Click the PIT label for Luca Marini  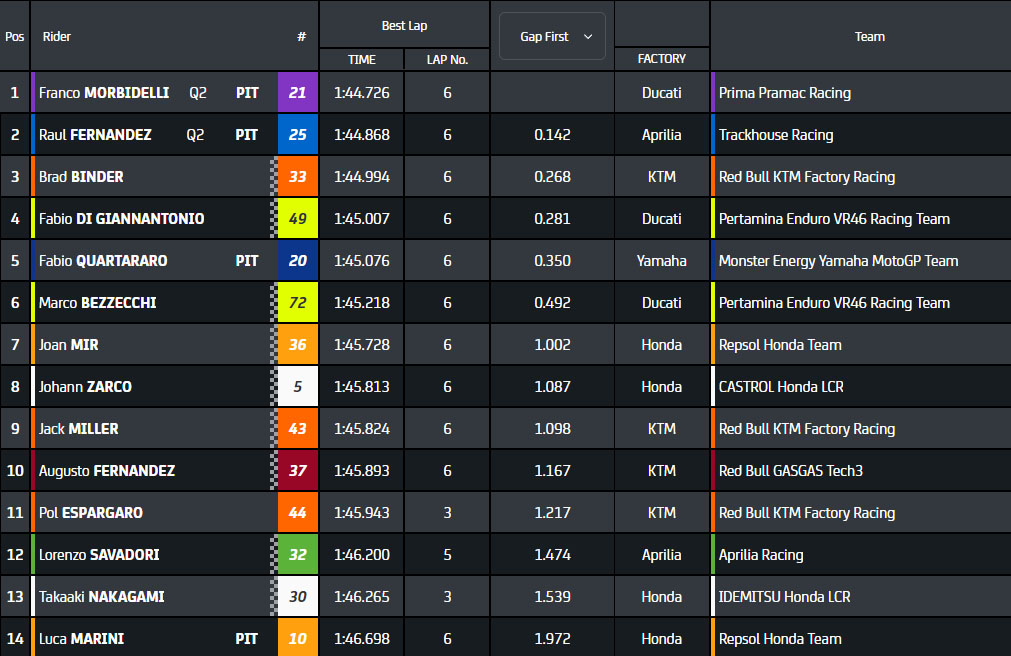(247, 639)
